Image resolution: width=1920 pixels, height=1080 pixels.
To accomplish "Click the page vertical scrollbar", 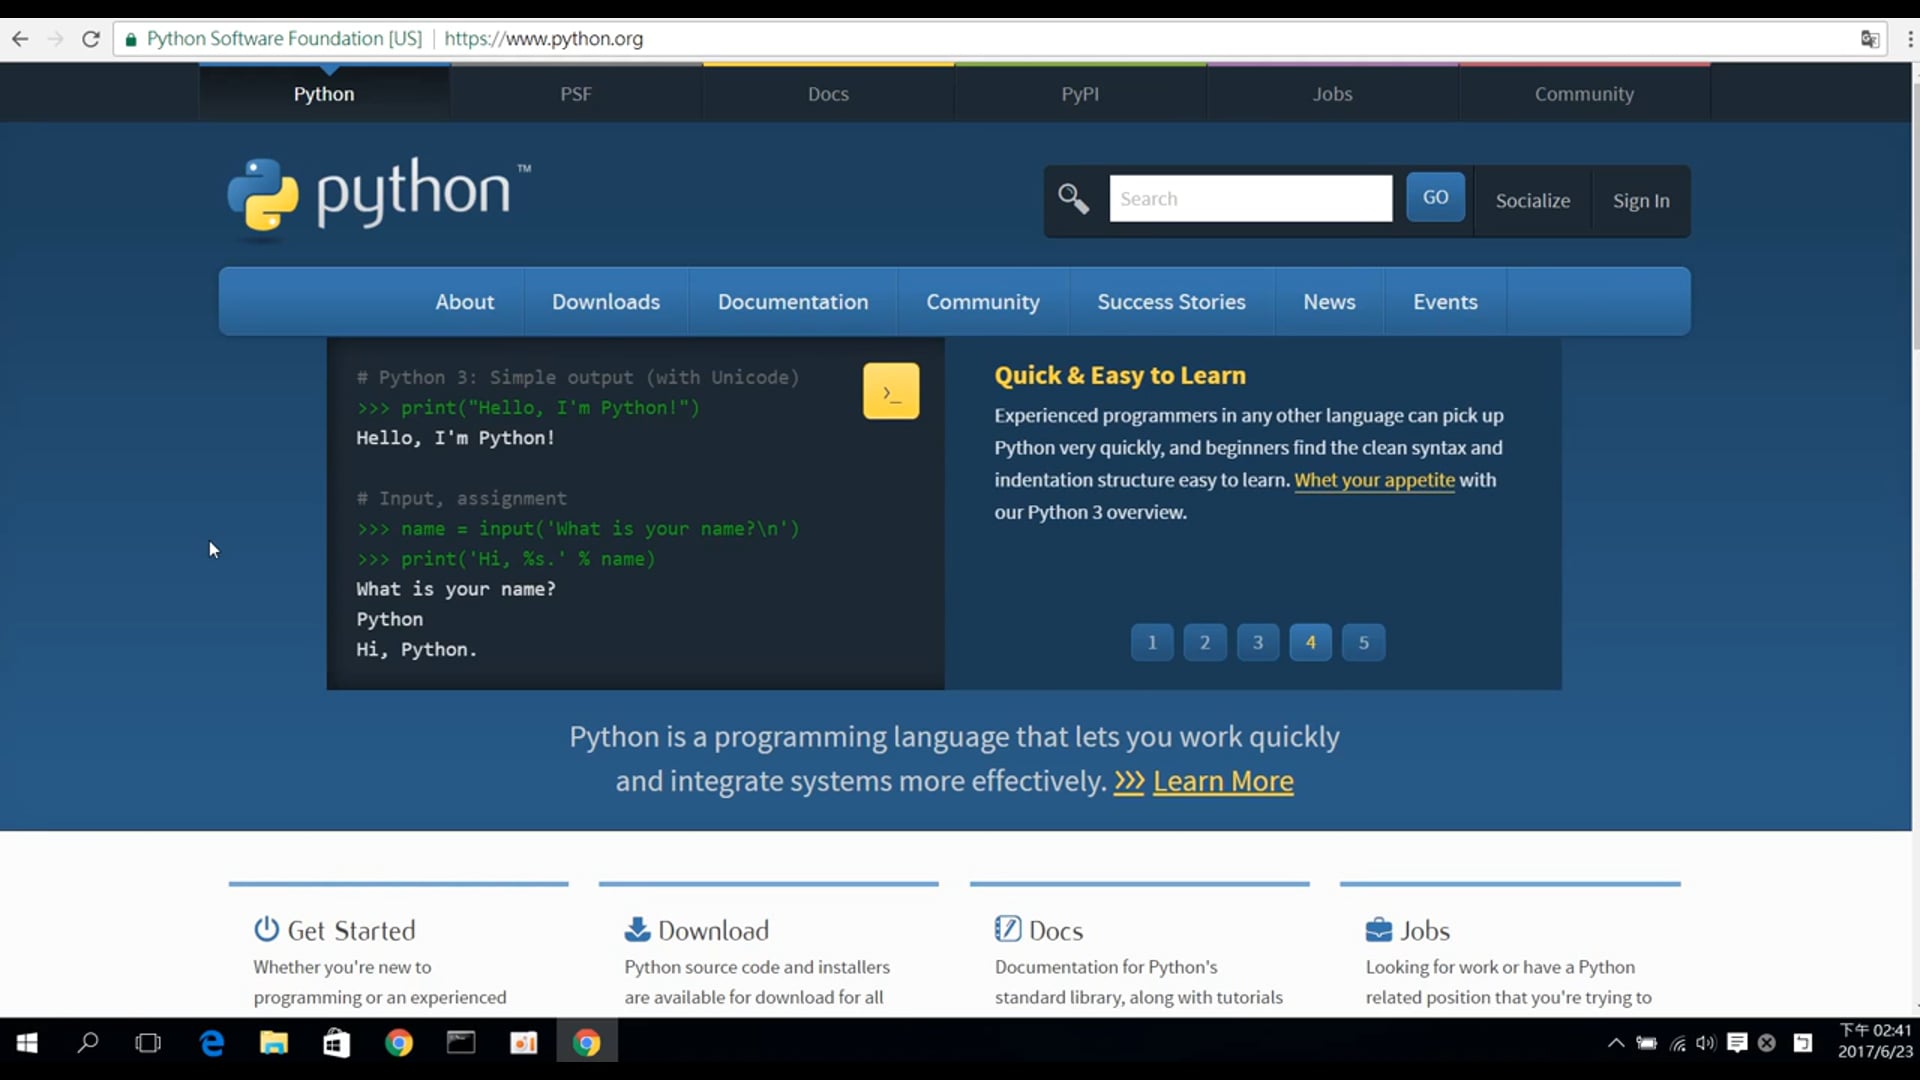I will coord(1914,220).
